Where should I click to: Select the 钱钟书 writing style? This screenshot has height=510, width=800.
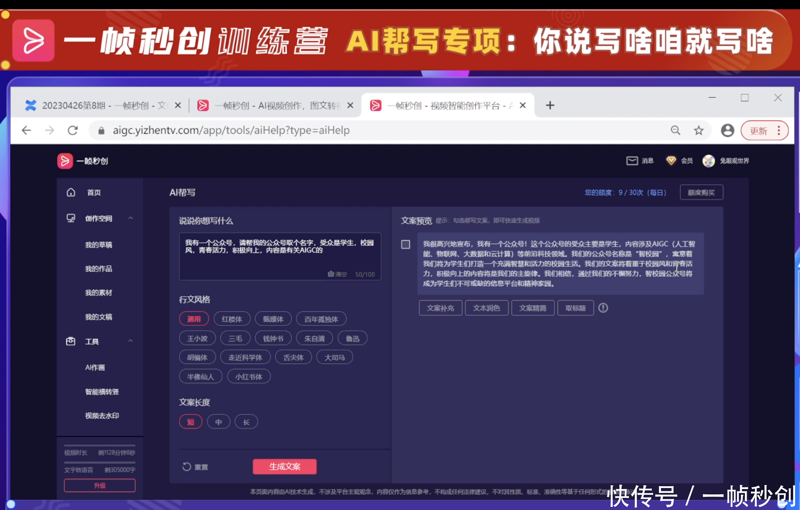point(273,338)
